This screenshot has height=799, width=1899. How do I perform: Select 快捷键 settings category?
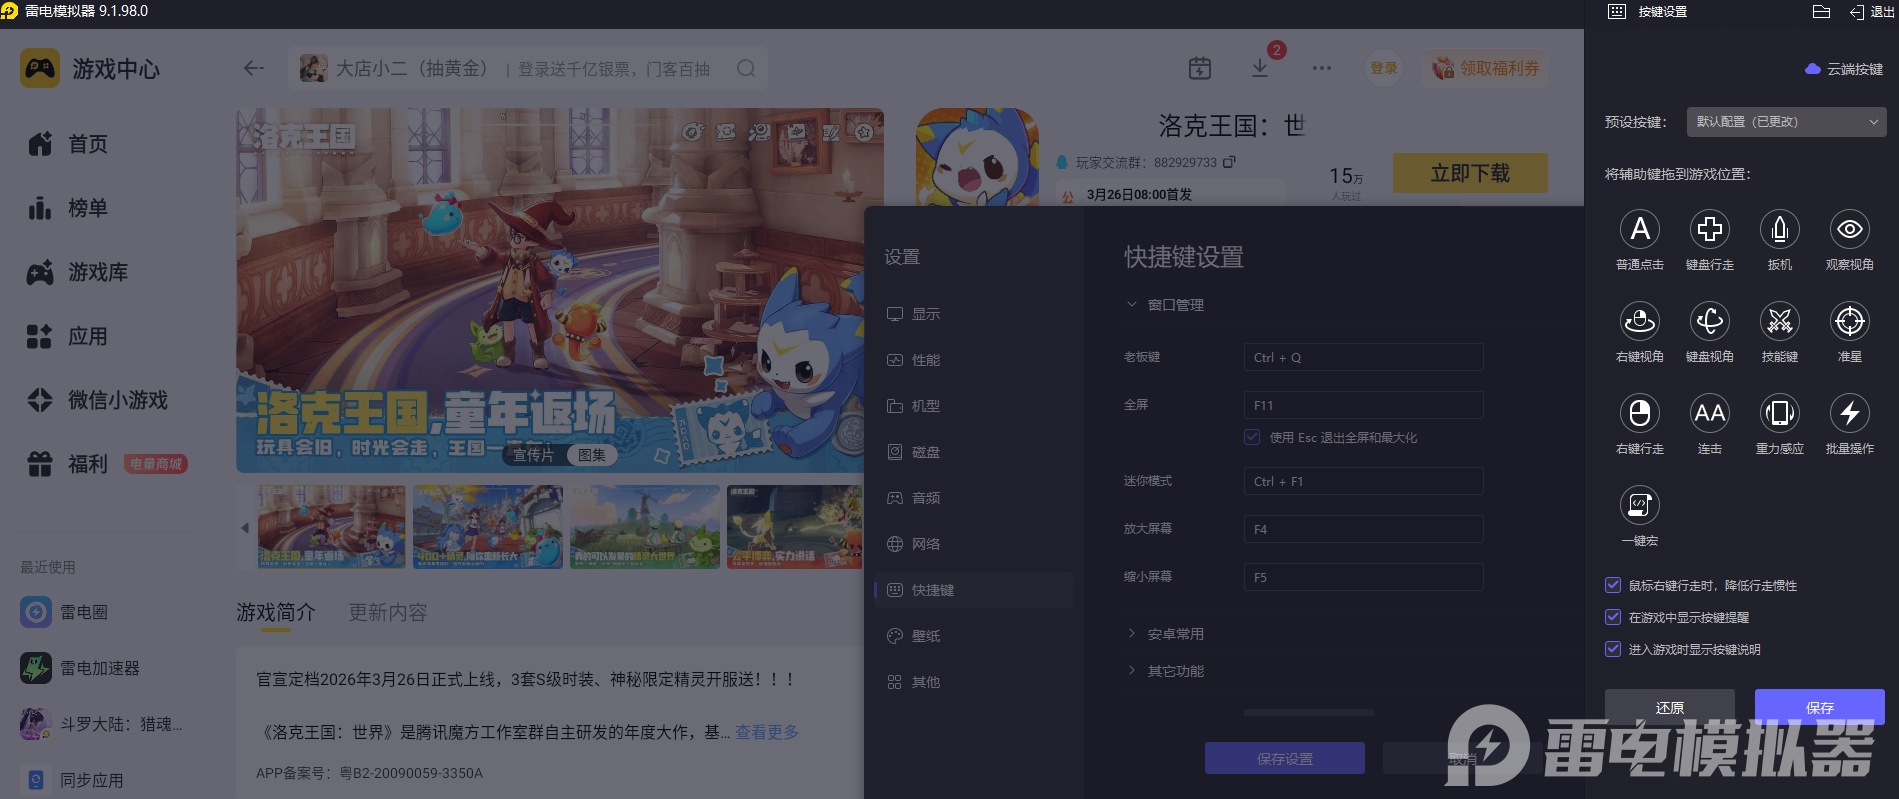click(x=974, y=590)
